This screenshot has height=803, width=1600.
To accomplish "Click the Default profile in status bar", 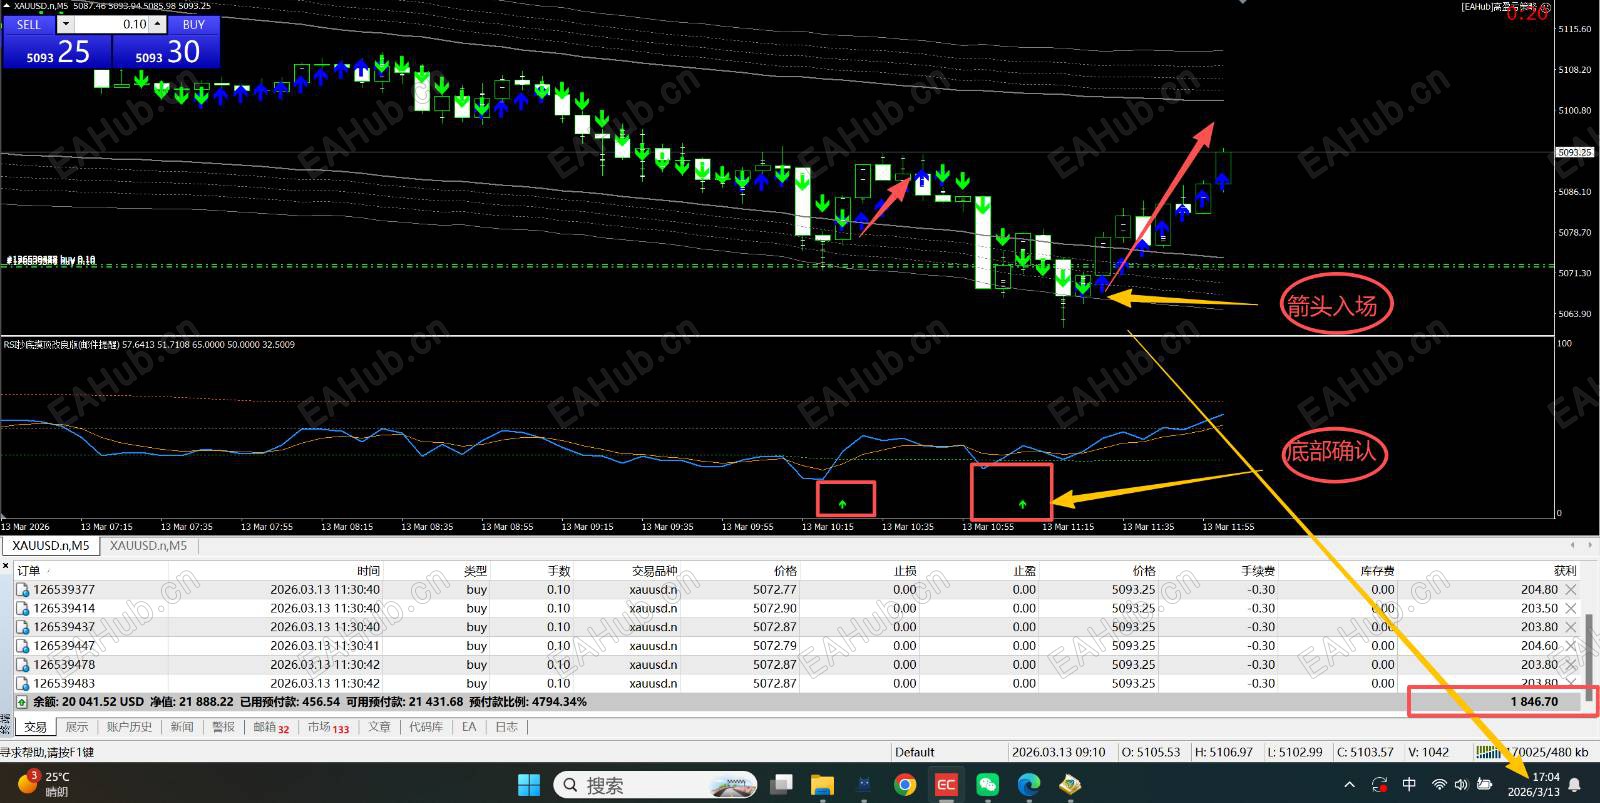I will point(915,752).
